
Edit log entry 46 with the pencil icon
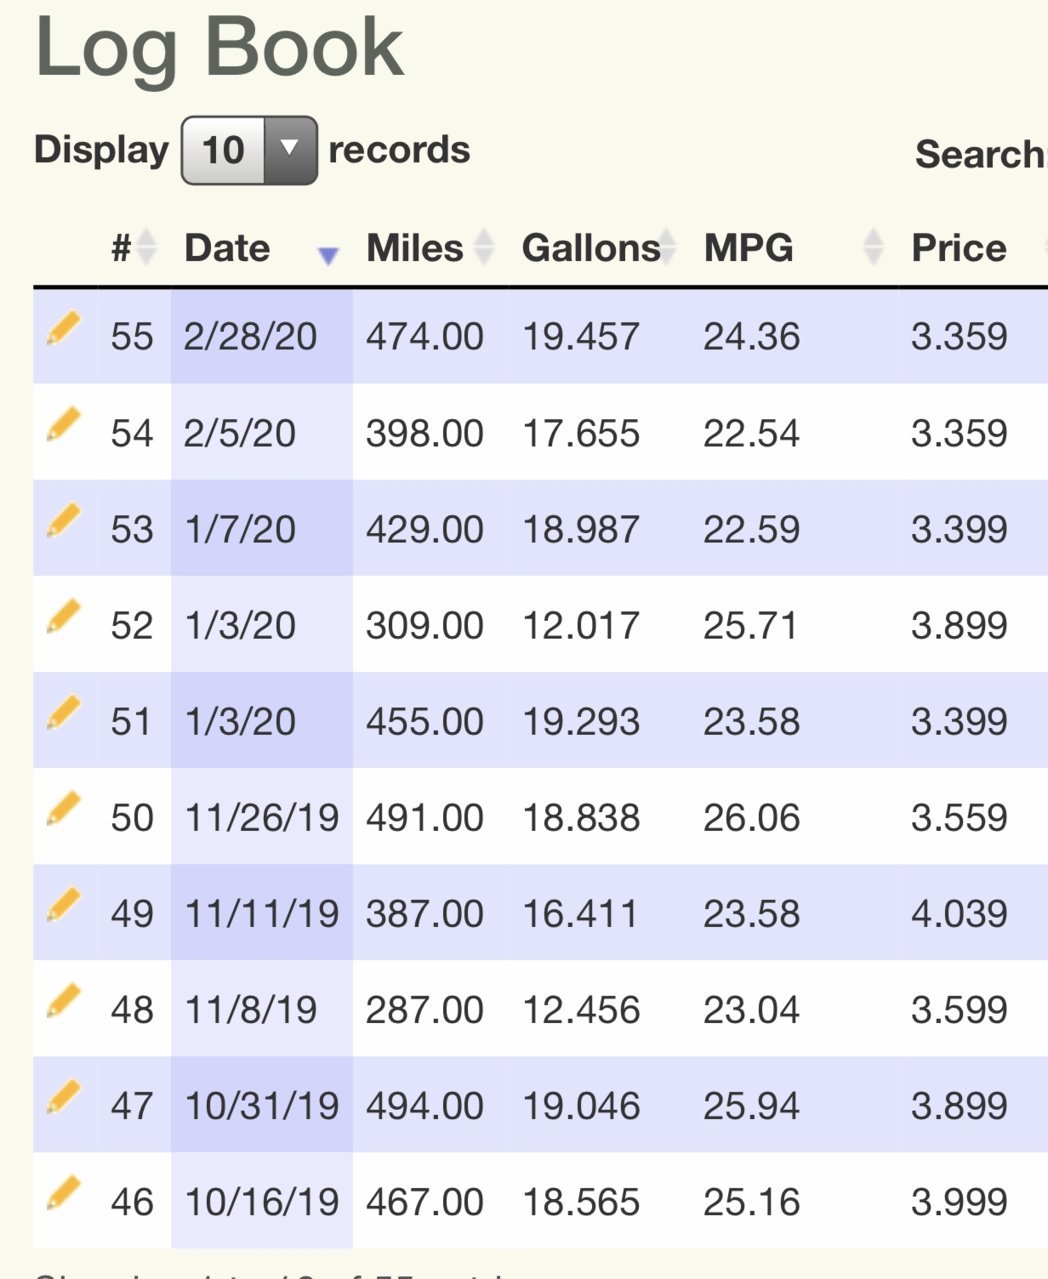click(x=63, y=1193)
